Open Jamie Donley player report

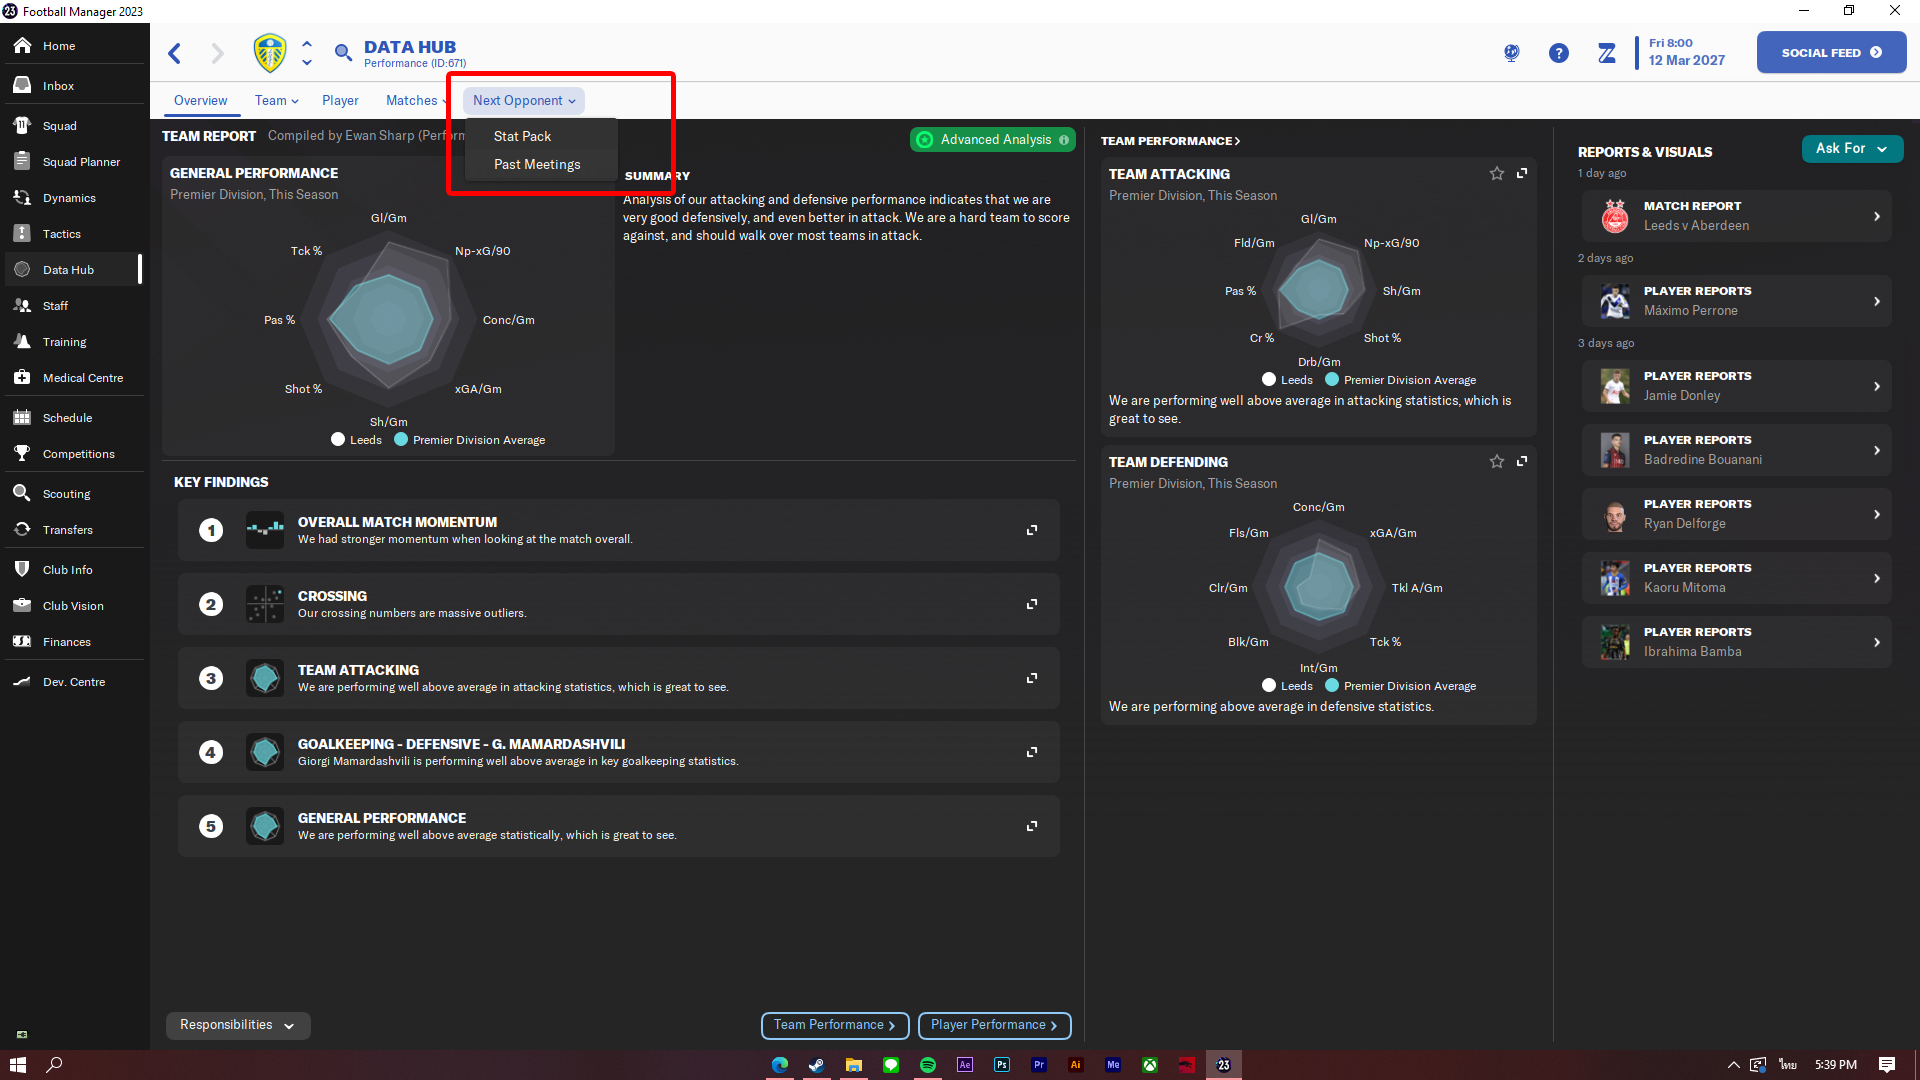pos(1736,386)
